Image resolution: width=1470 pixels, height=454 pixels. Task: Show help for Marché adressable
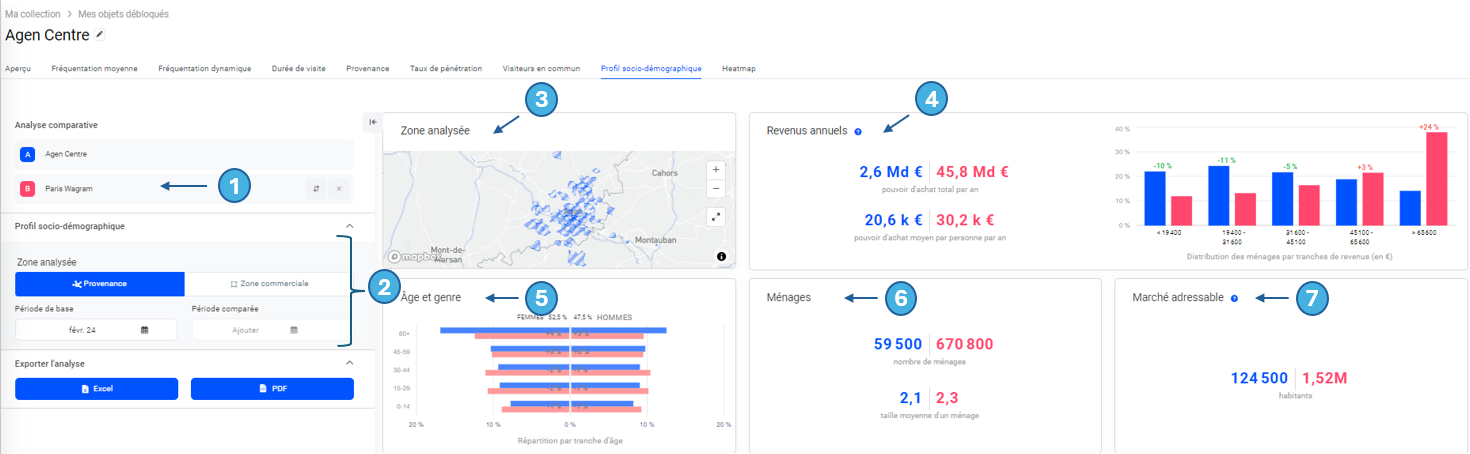pyautogui.click(x=1234, y=298)
